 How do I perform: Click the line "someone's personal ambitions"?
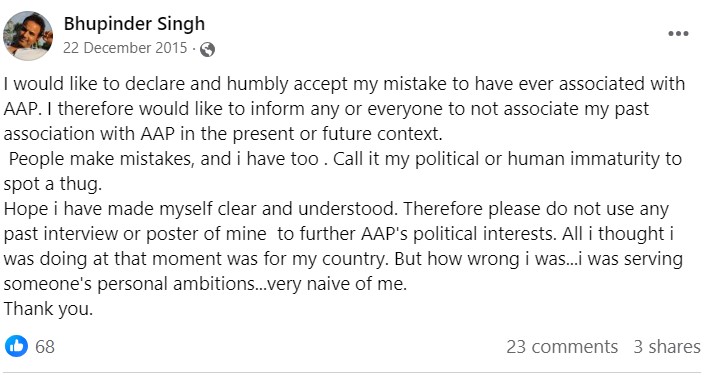pos(205,284)
